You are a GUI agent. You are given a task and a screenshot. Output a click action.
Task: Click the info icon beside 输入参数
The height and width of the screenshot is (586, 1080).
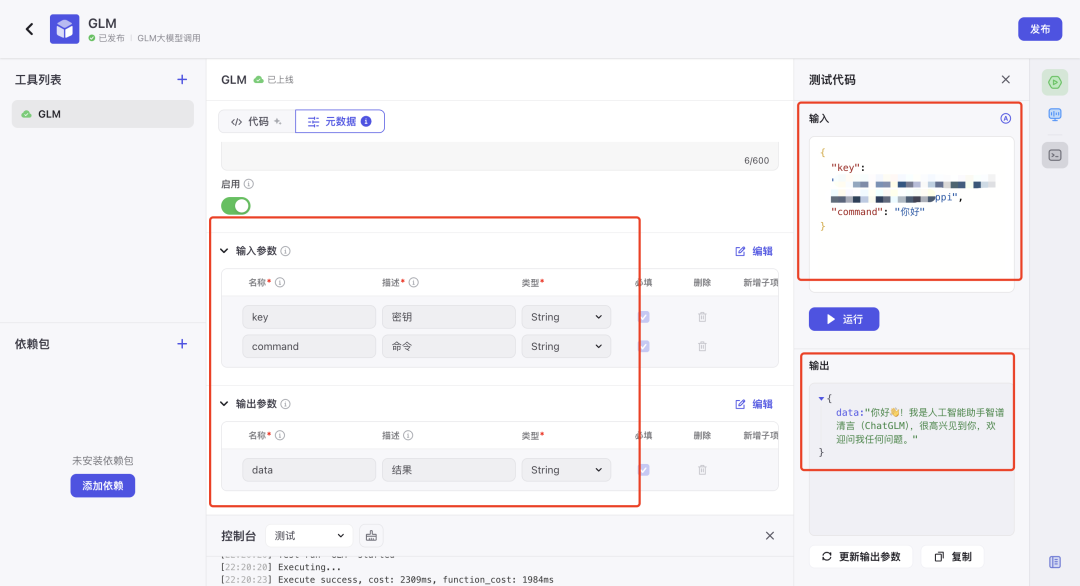285,251
